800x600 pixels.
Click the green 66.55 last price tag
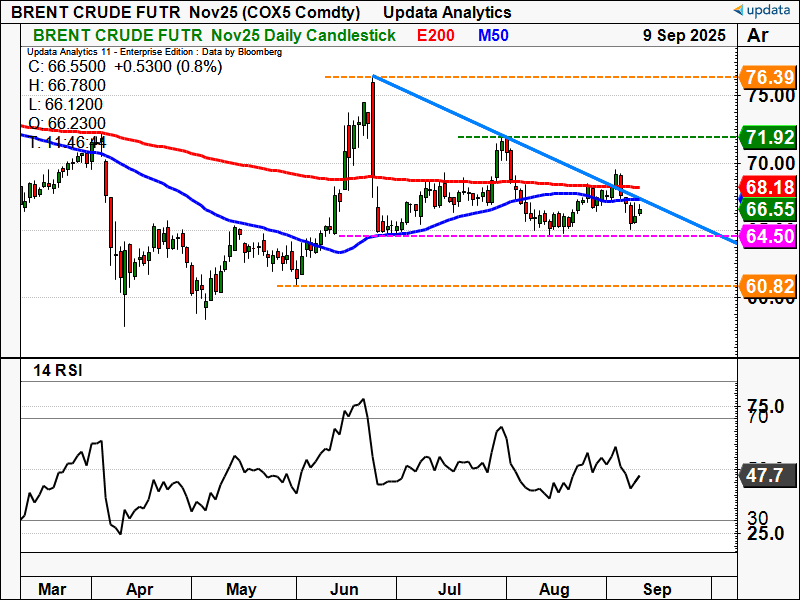tap(769, 209)
